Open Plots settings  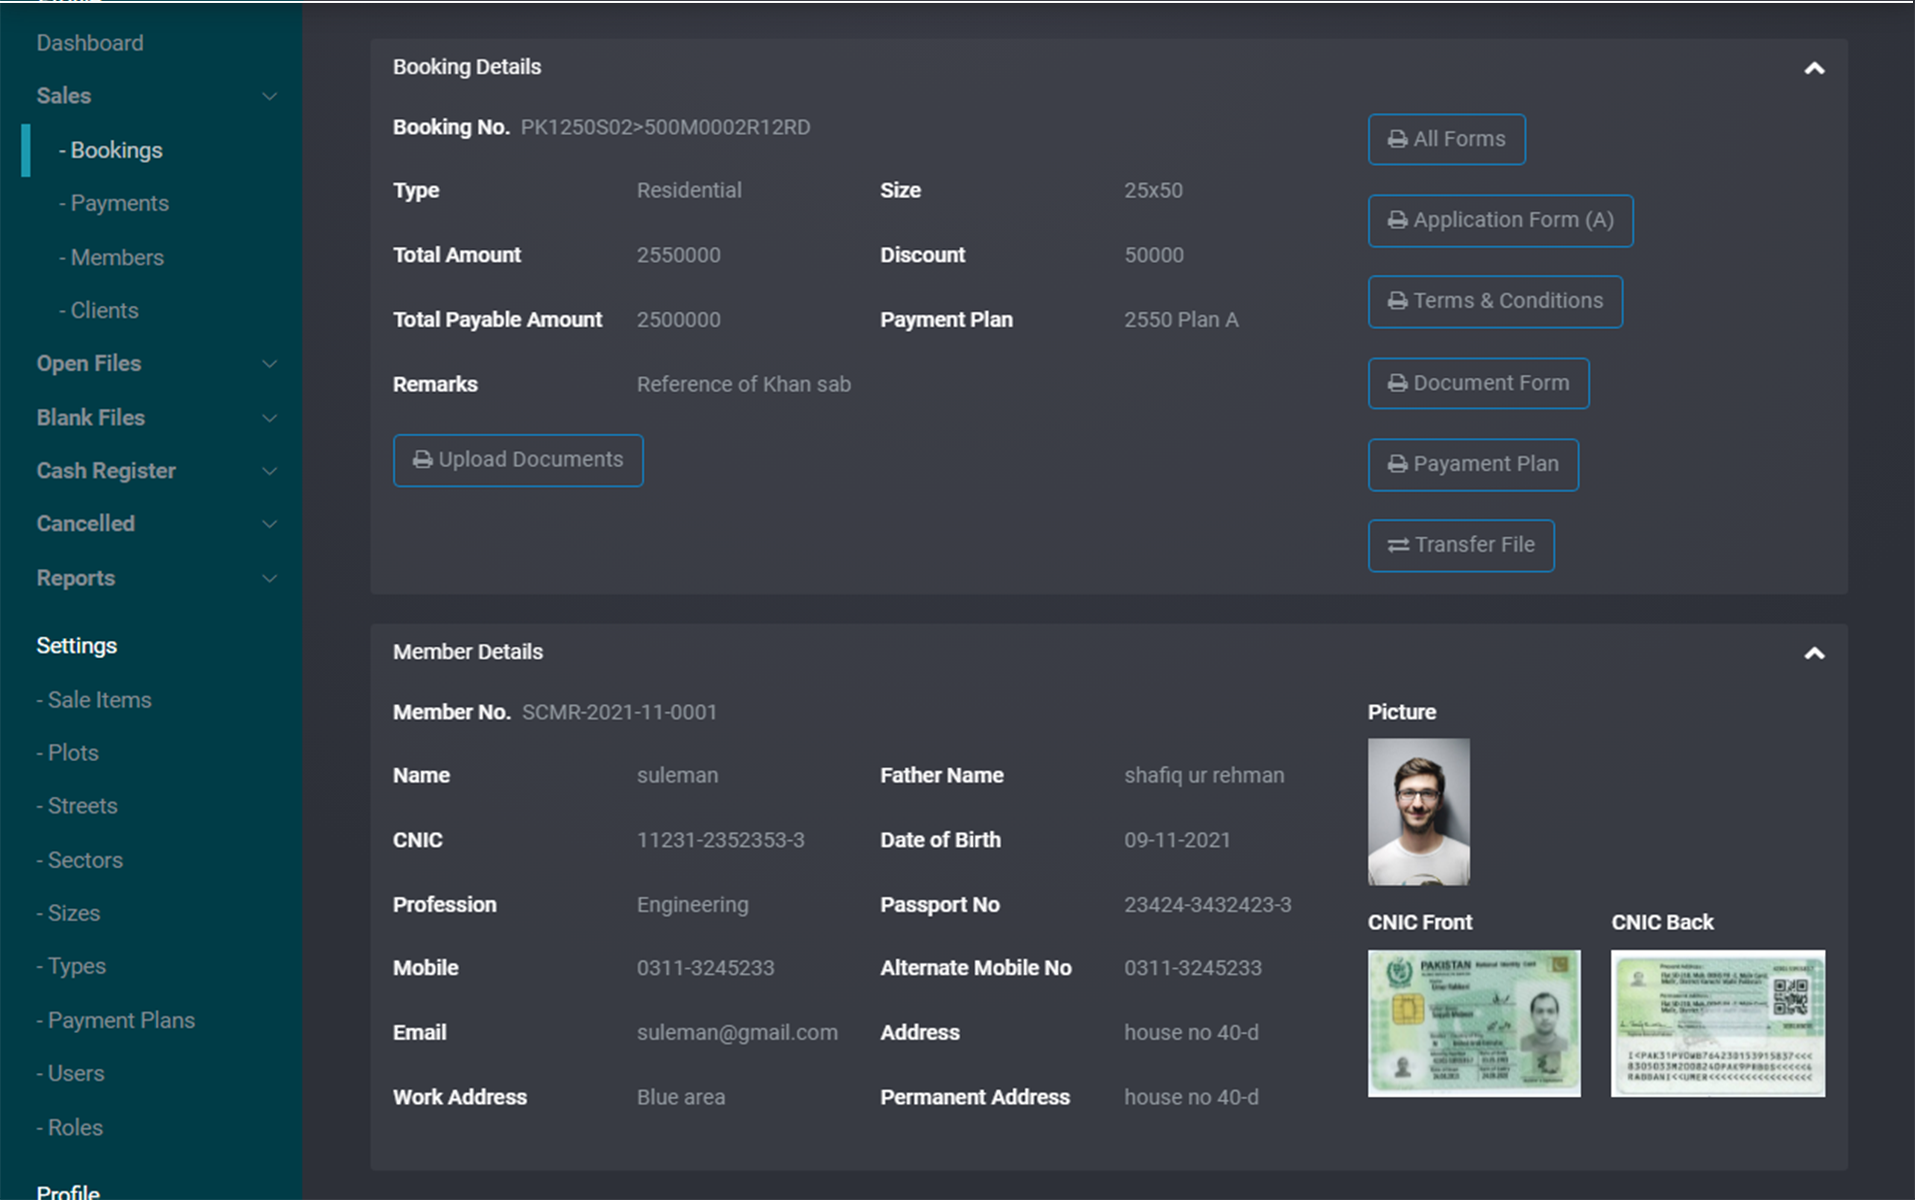pos(68,753)
